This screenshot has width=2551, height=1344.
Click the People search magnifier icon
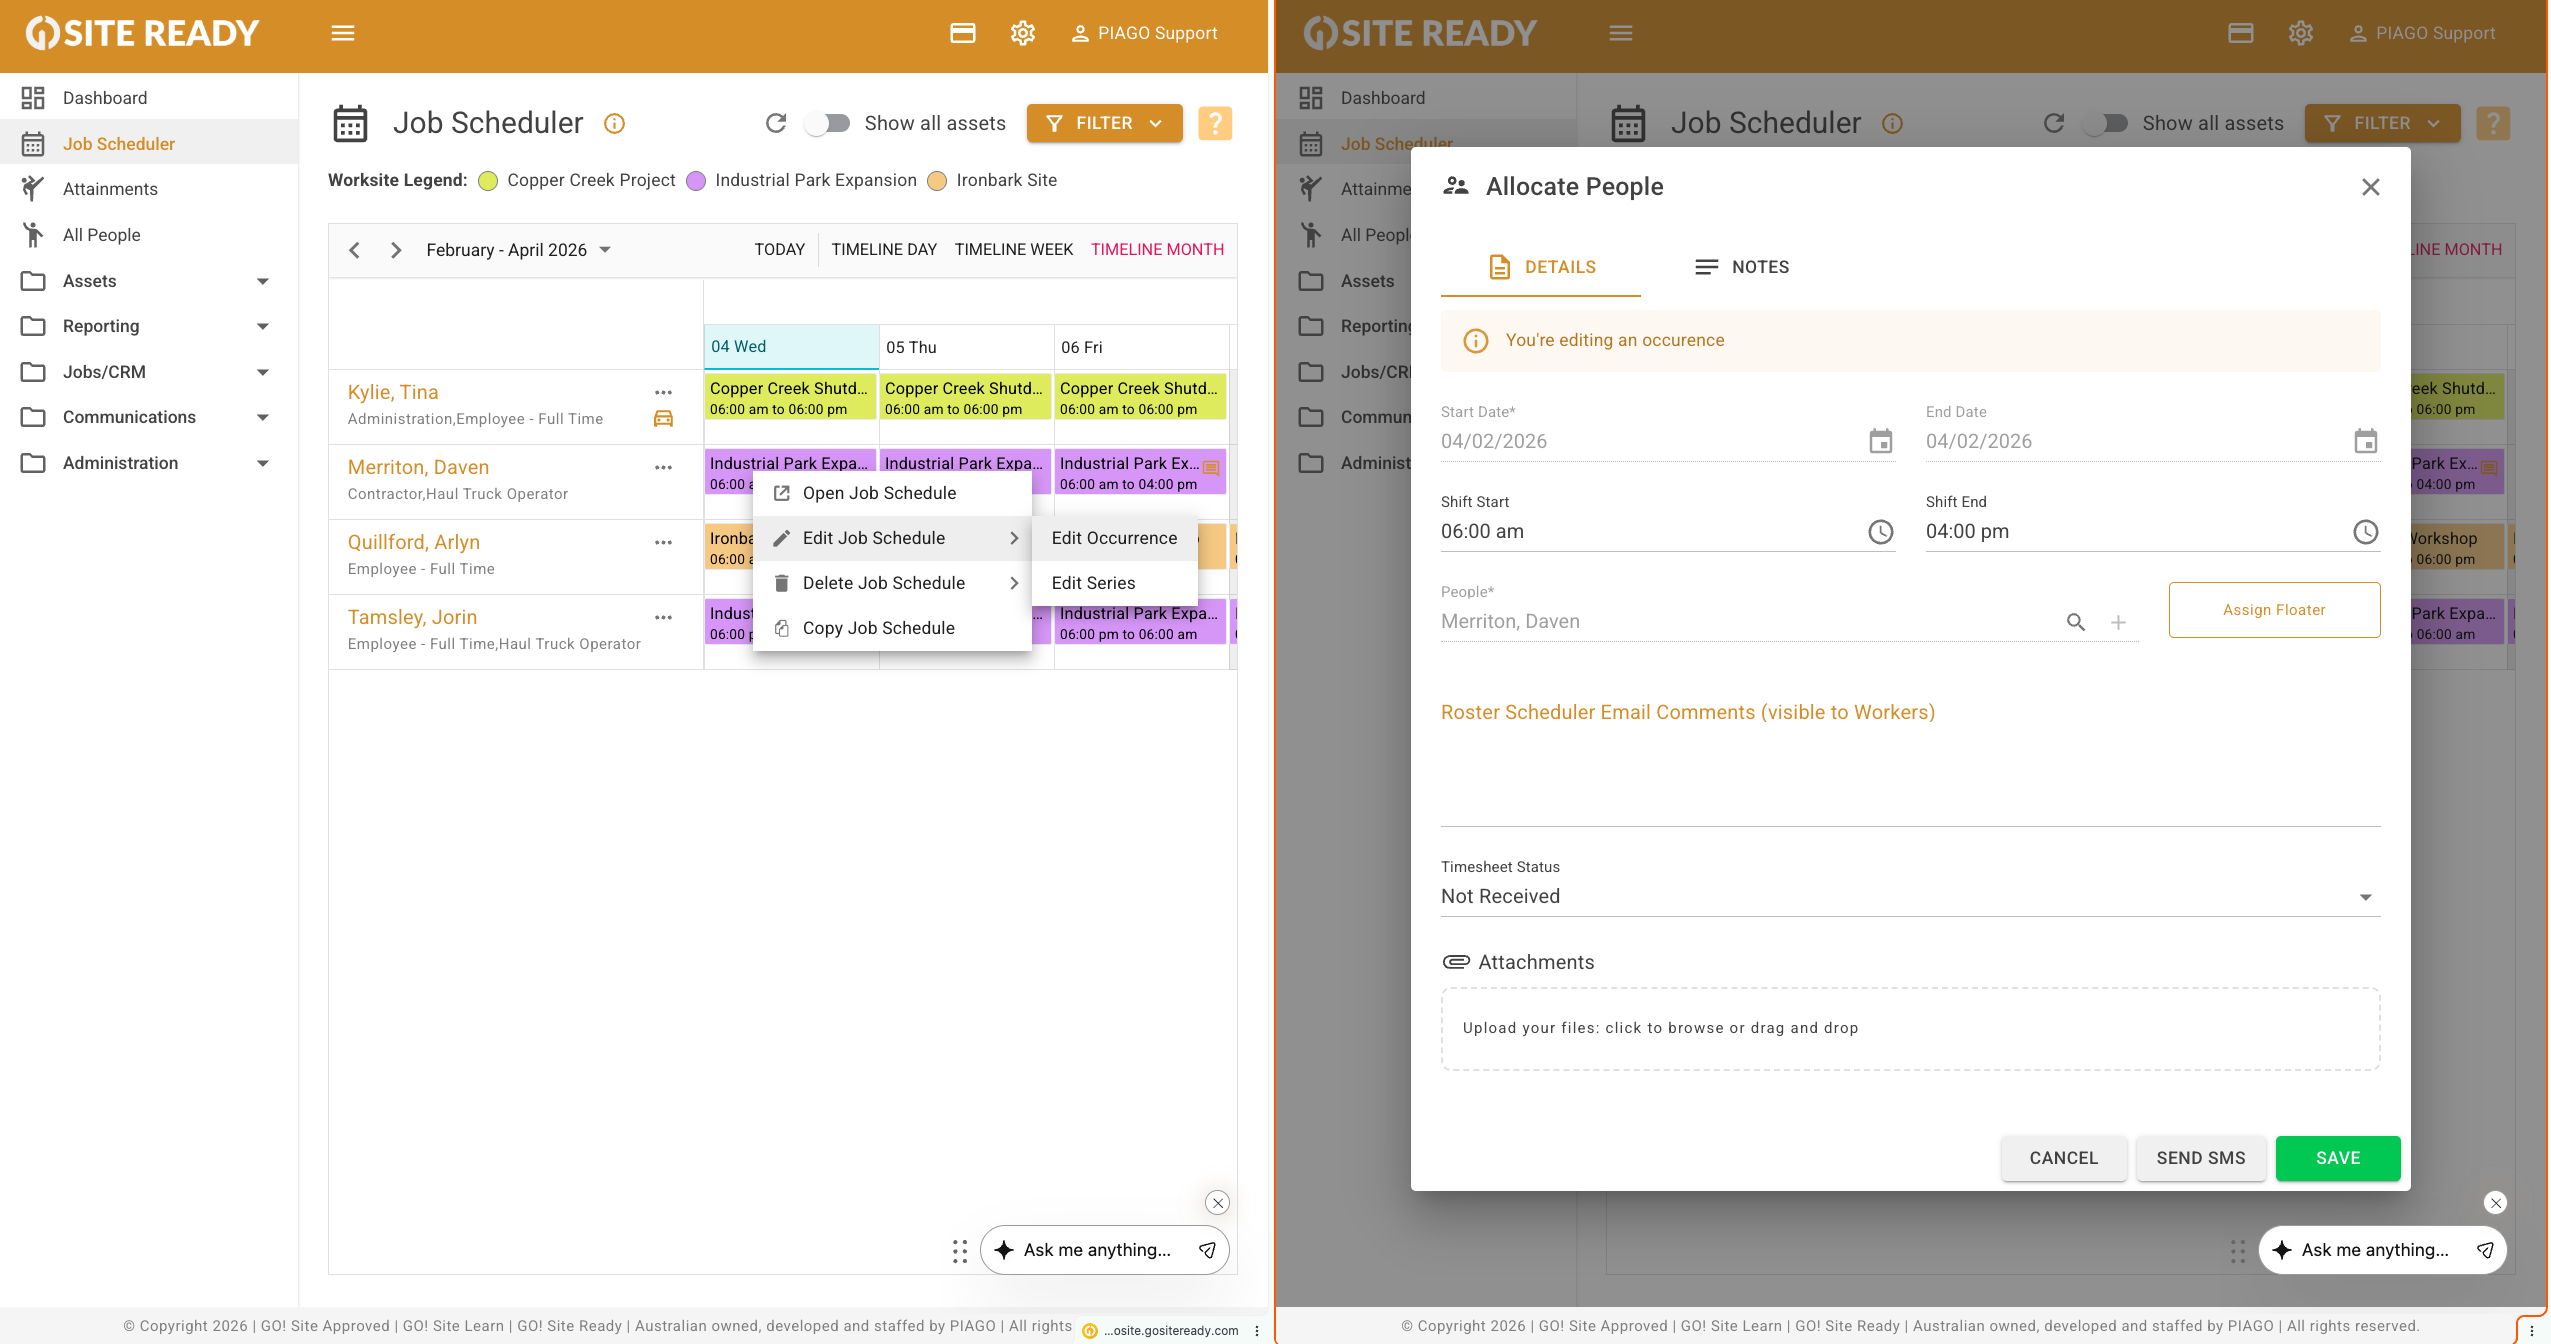pos(2076,622)
